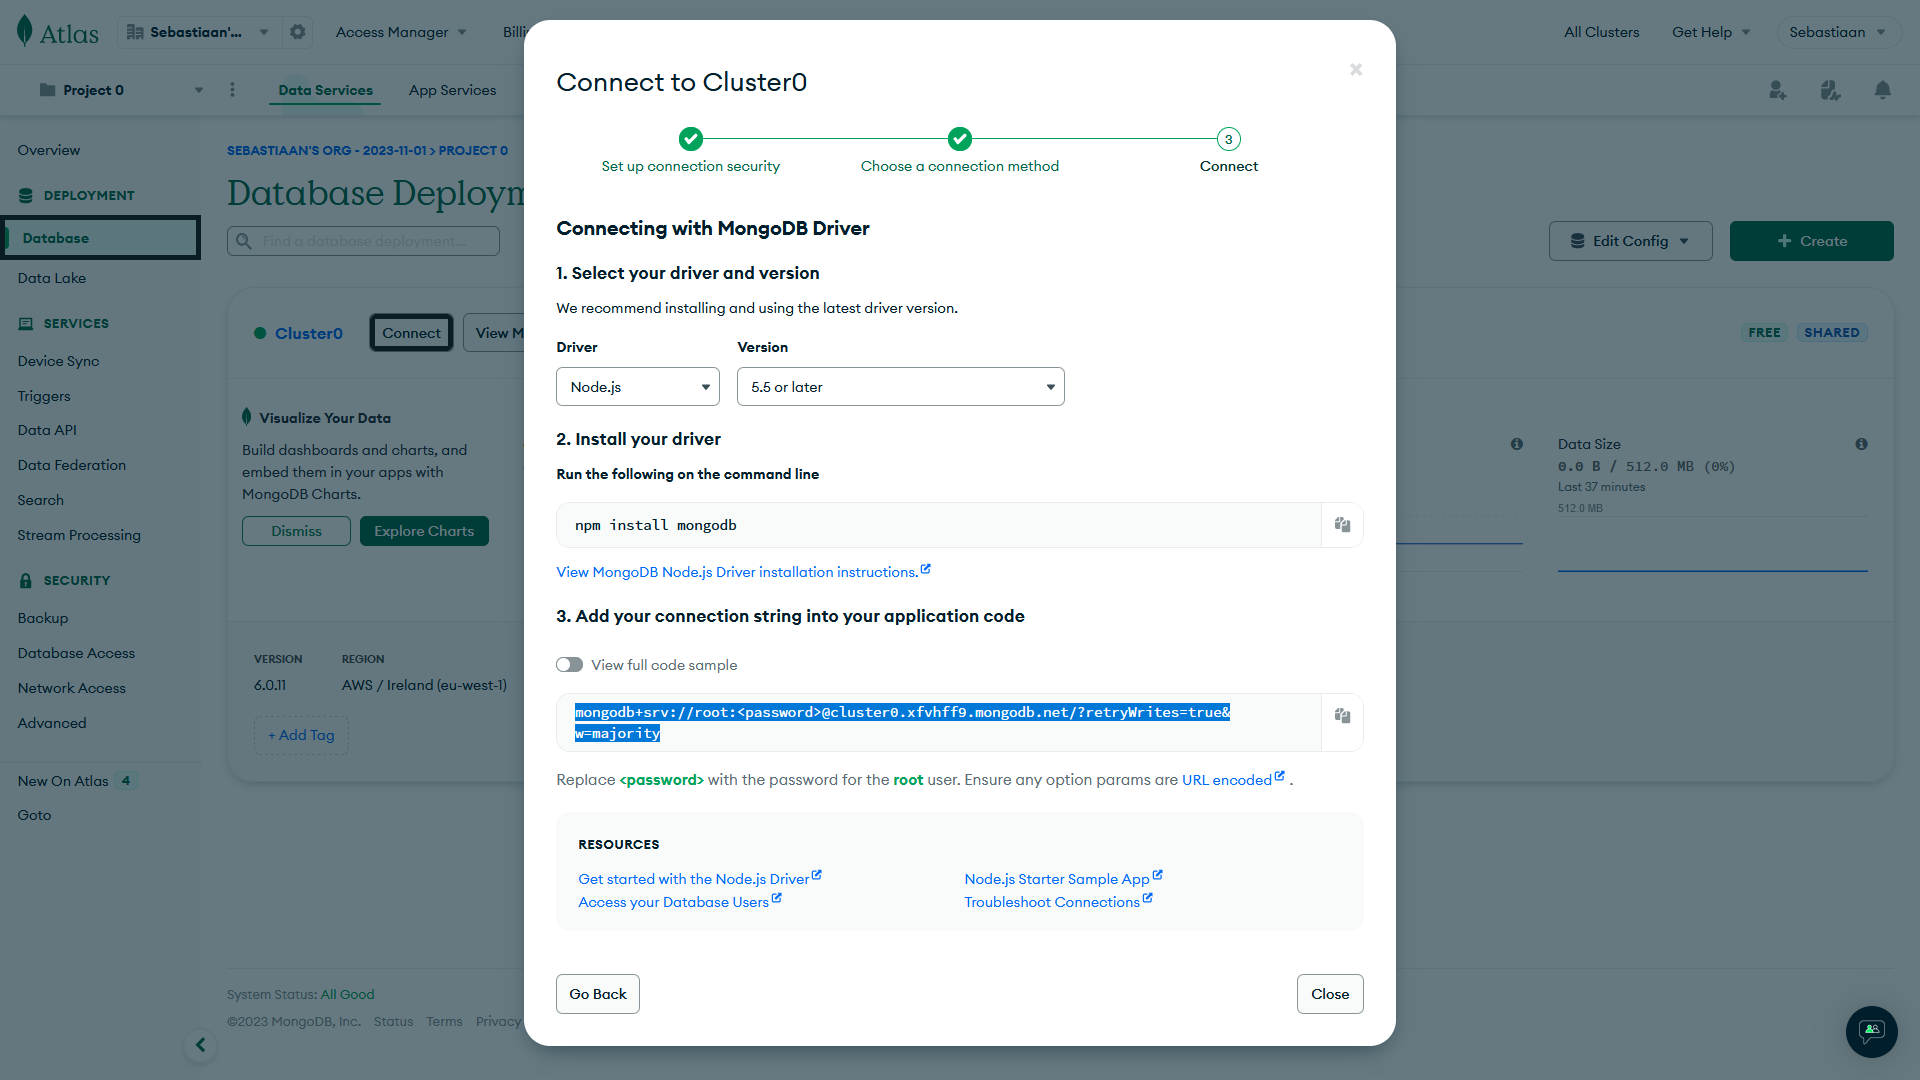Collapse the sidebar with the chevron arrow
Viewport: 1920px width, 1080px height.
[x=200, y=1044]
